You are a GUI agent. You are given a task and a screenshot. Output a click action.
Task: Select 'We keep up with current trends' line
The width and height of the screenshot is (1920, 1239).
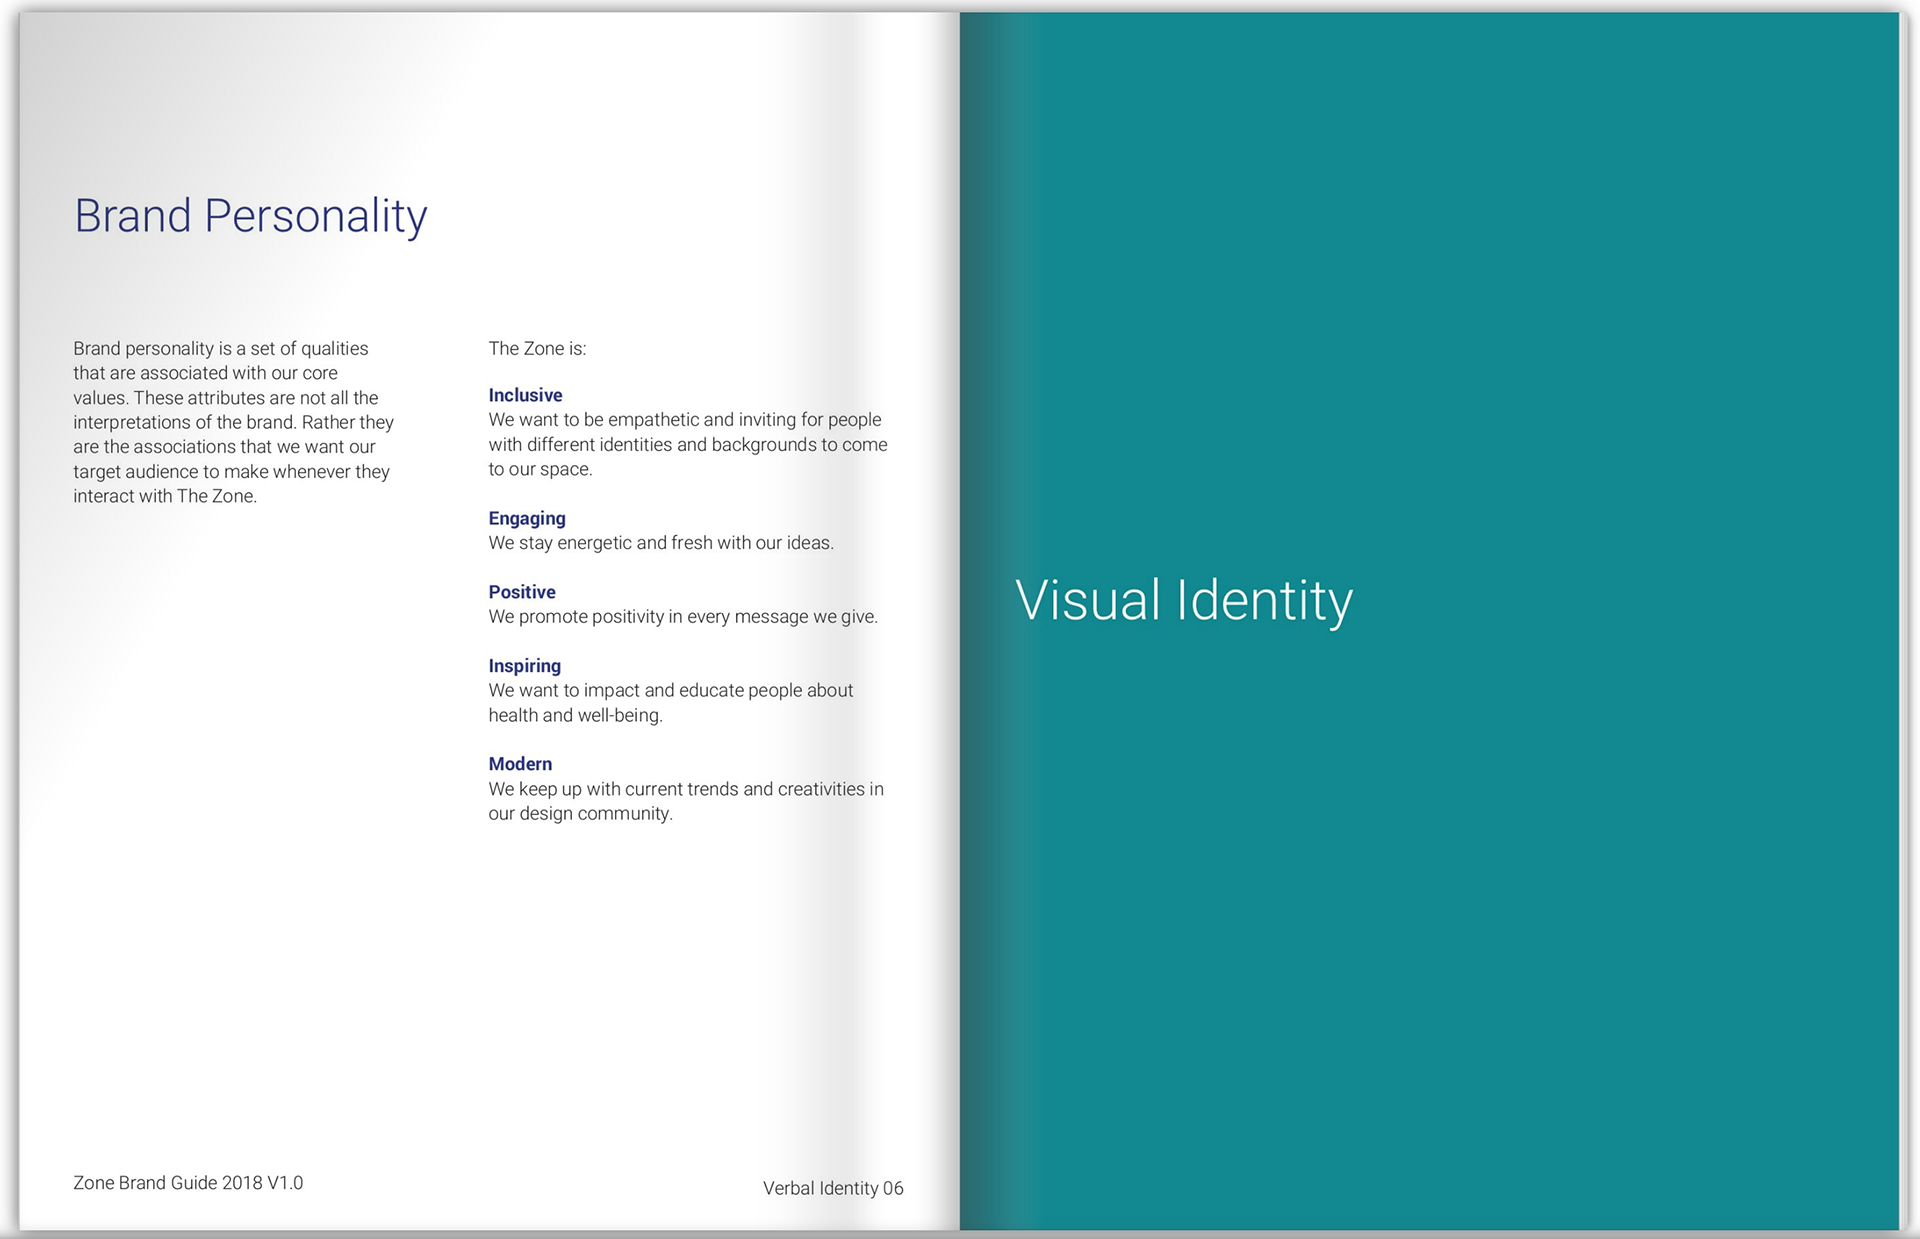click(686, 789)
